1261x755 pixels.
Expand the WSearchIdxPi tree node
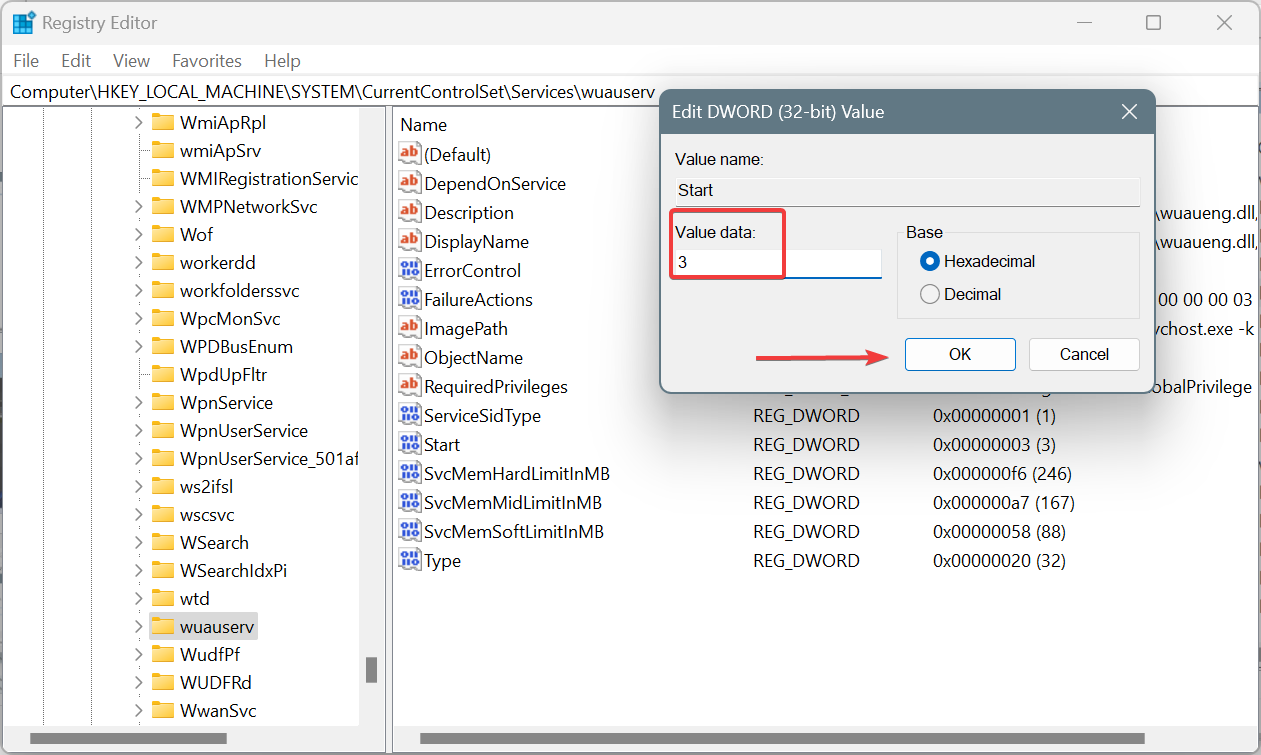[138, 571]
